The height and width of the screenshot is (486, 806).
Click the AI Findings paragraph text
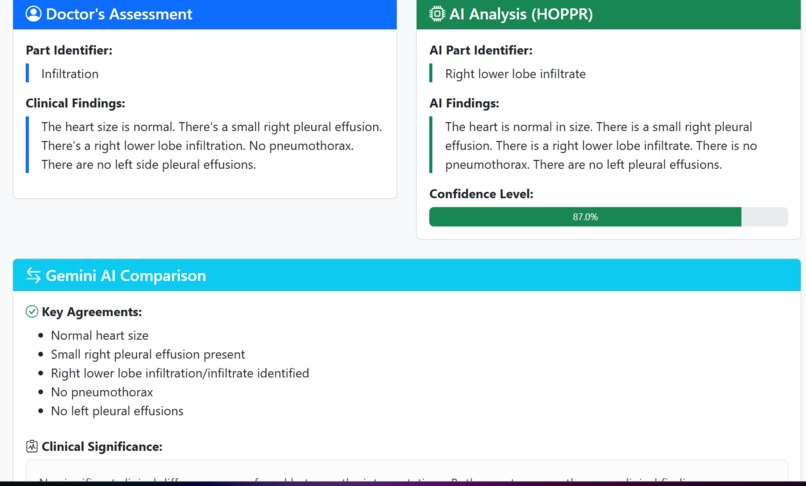click(601, 146)
